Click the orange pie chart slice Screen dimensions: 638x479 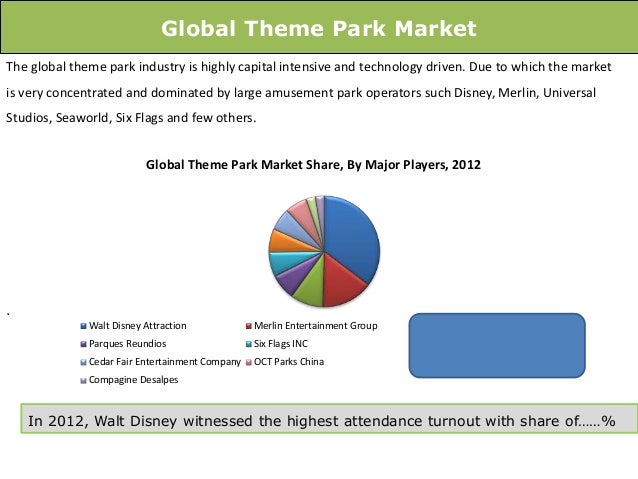tap(287, 242)
